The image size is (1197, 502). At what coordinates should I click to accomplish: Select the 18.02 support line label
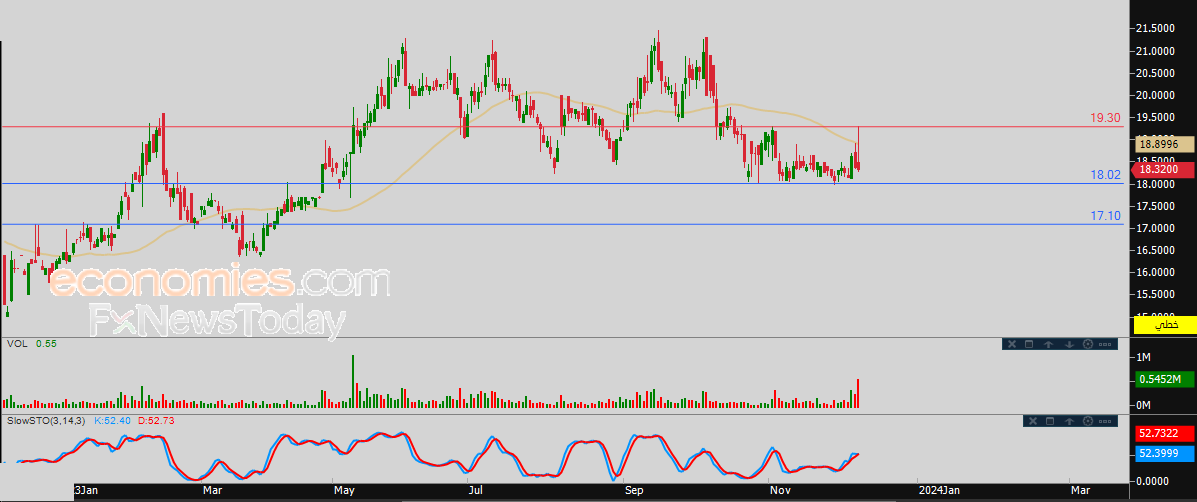pyautogui.click(x=1105, y=175)
